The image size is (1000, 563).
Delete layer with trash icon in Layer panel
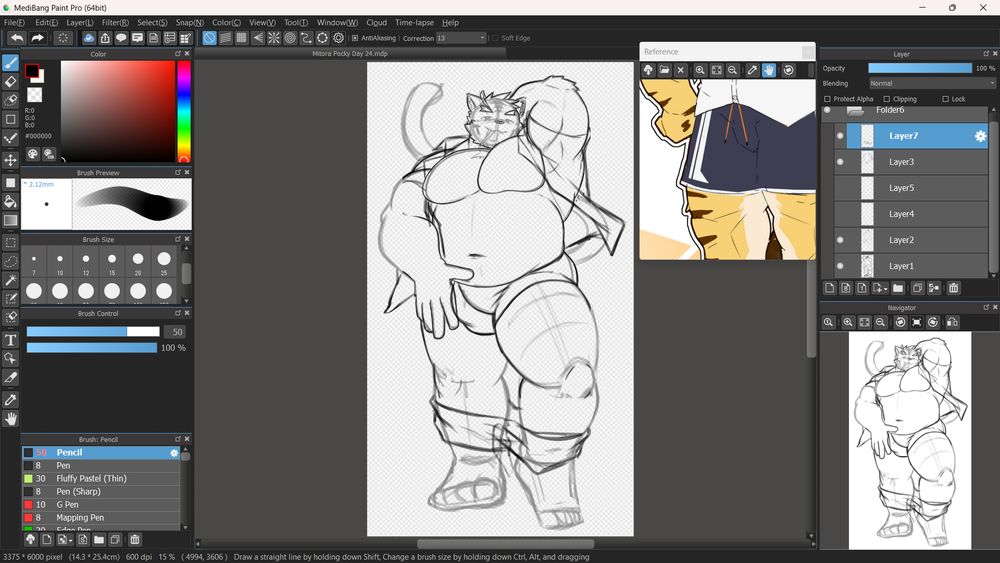pyautogui.click(x=953, y=288)
